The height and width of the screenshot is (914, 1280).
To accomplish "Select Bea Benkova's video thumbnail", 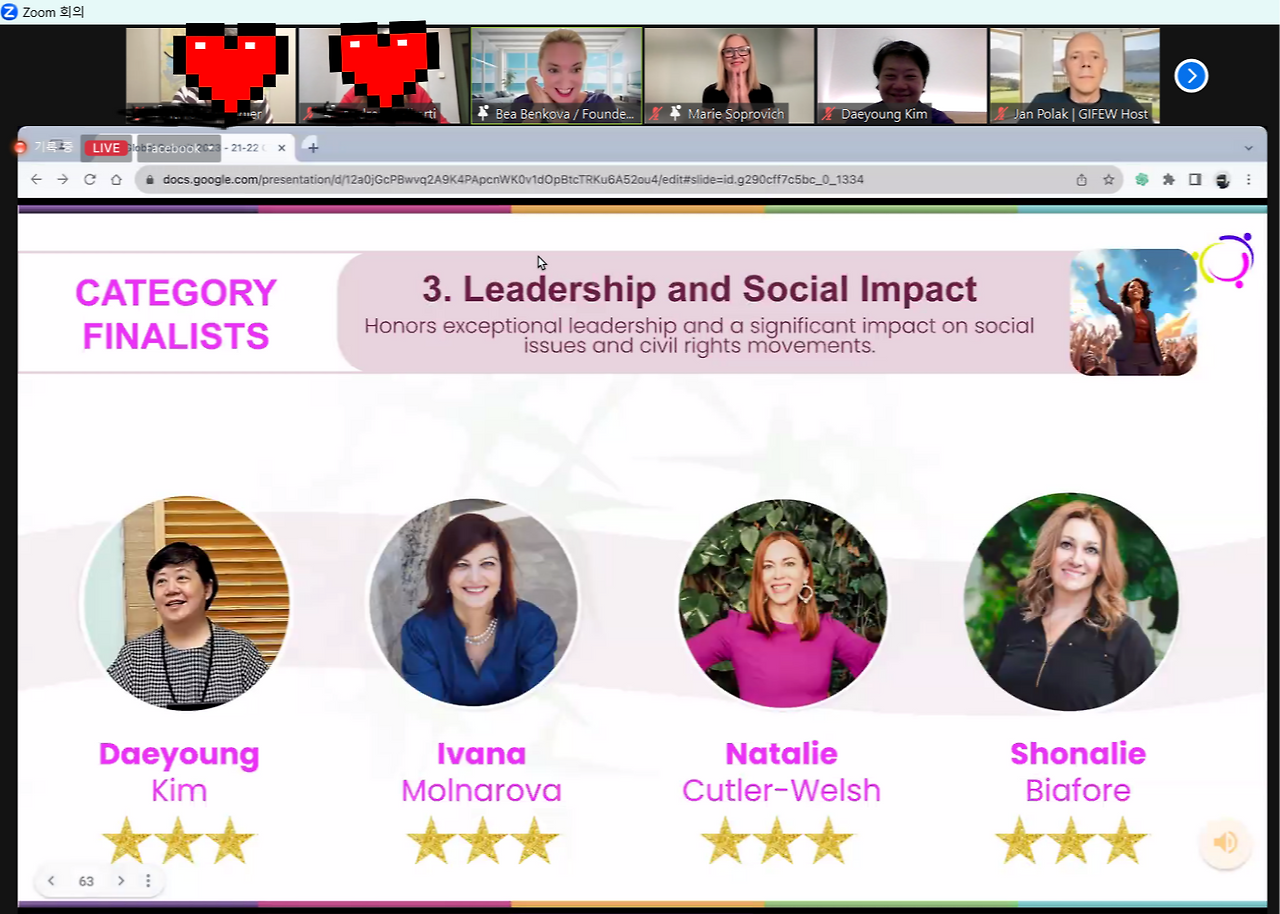I will 557,75.
